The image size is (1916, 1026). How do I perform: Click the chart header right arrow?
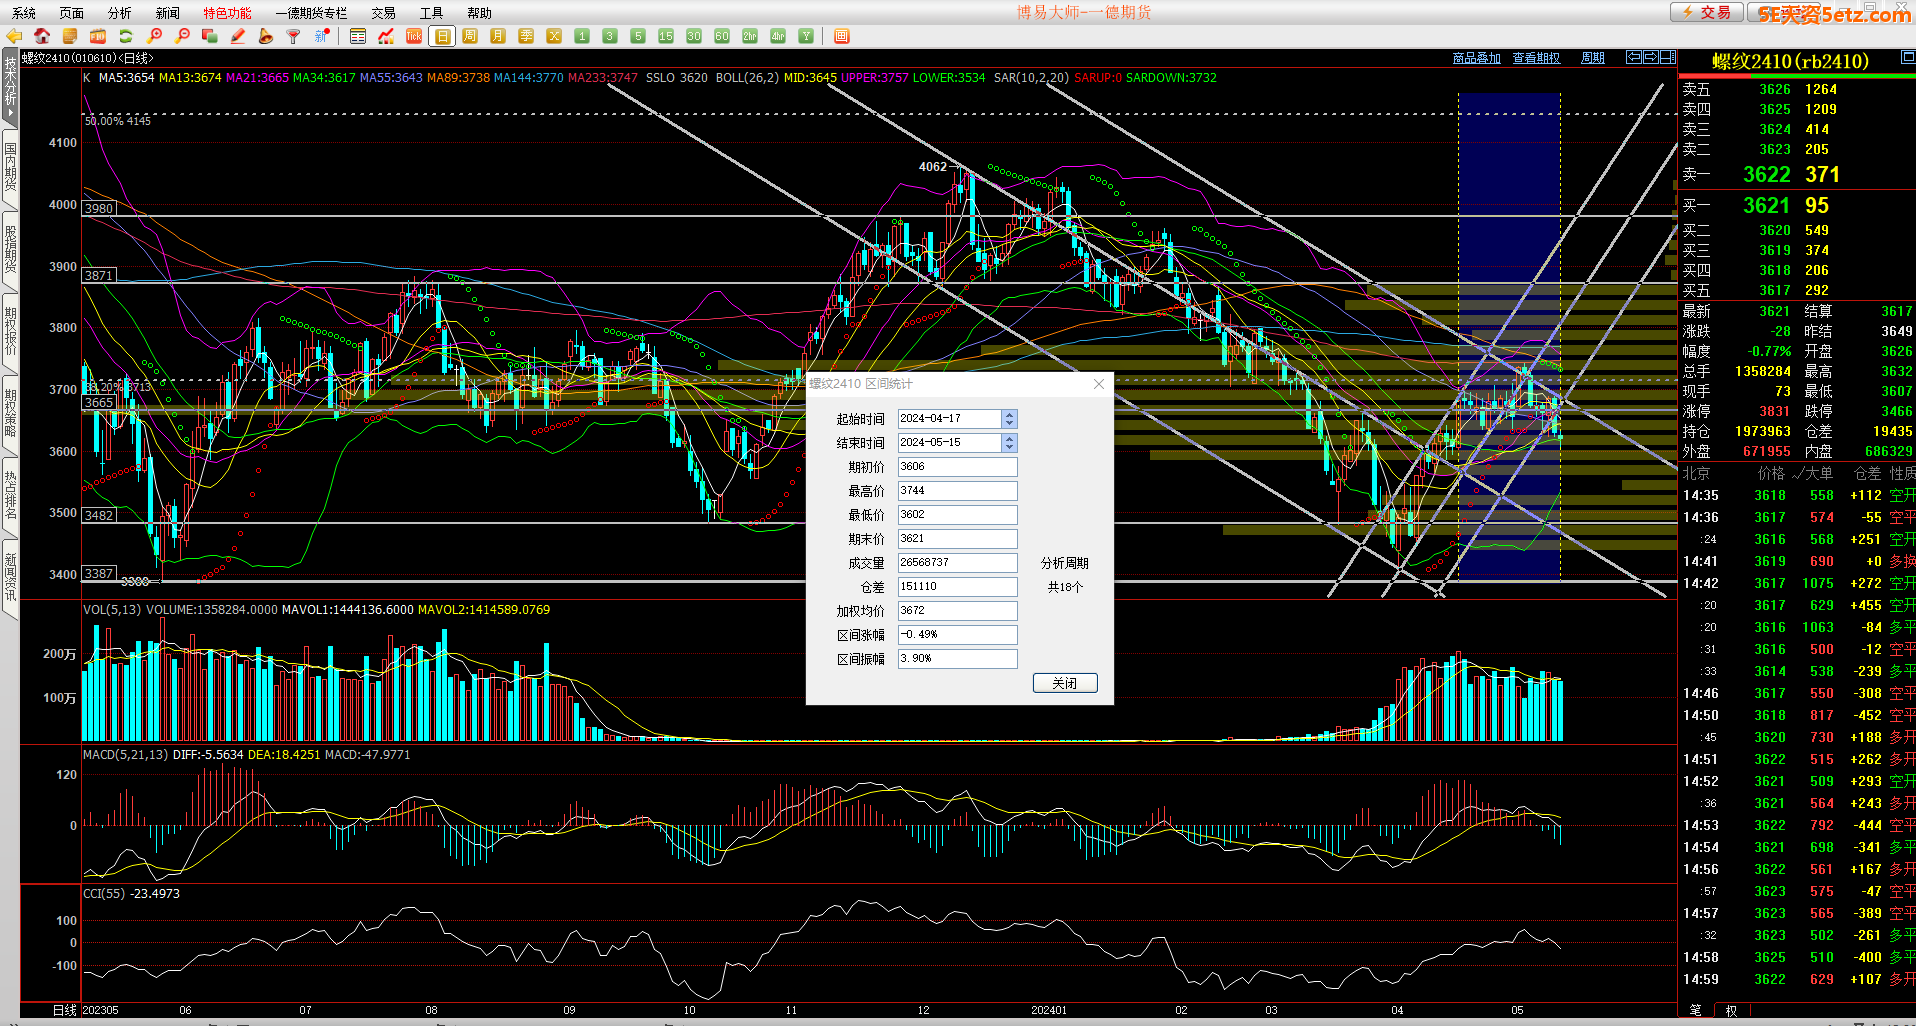tap(1651, 57)
